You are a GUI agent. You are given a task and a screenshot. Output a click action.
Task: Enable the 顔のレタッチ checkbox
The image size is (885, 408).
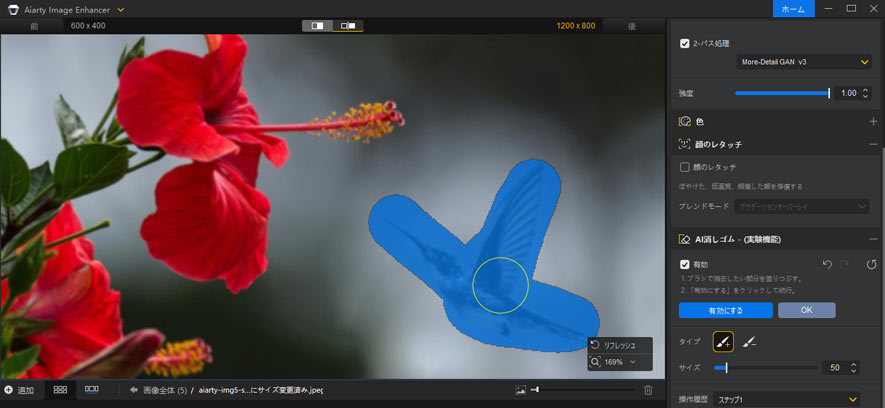tap(685, 167)
